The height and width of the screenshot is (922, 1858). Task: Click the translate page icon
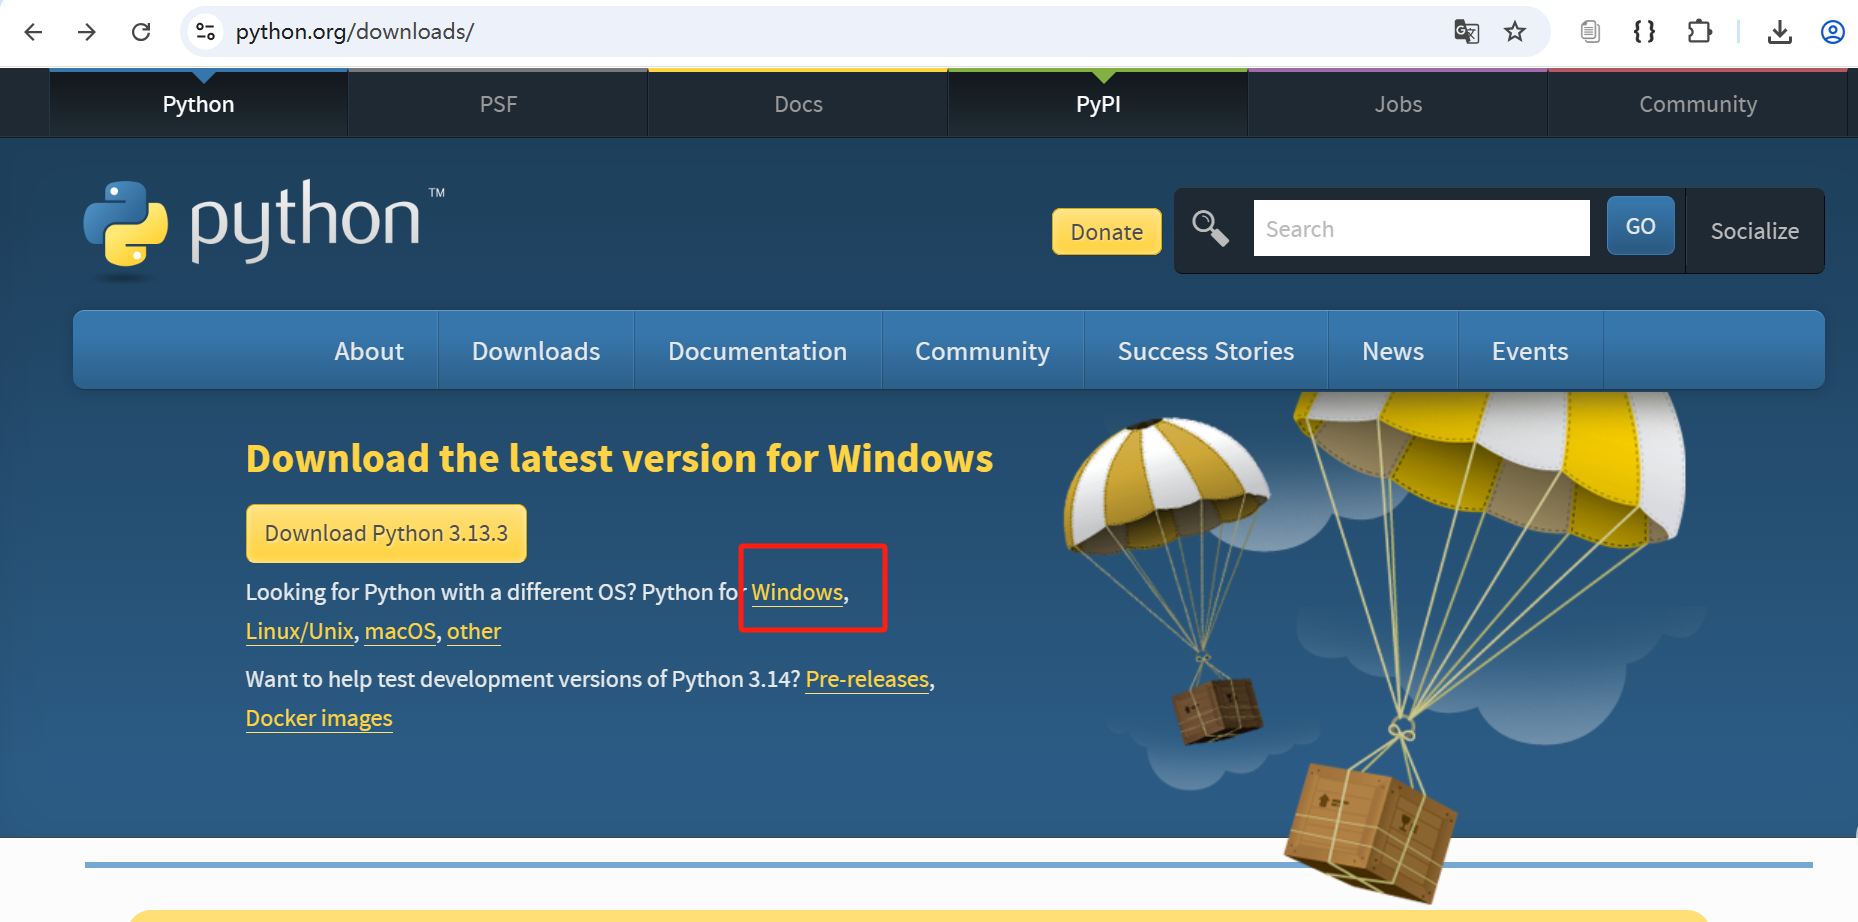pyautogui.click(x=1466, y=32)
